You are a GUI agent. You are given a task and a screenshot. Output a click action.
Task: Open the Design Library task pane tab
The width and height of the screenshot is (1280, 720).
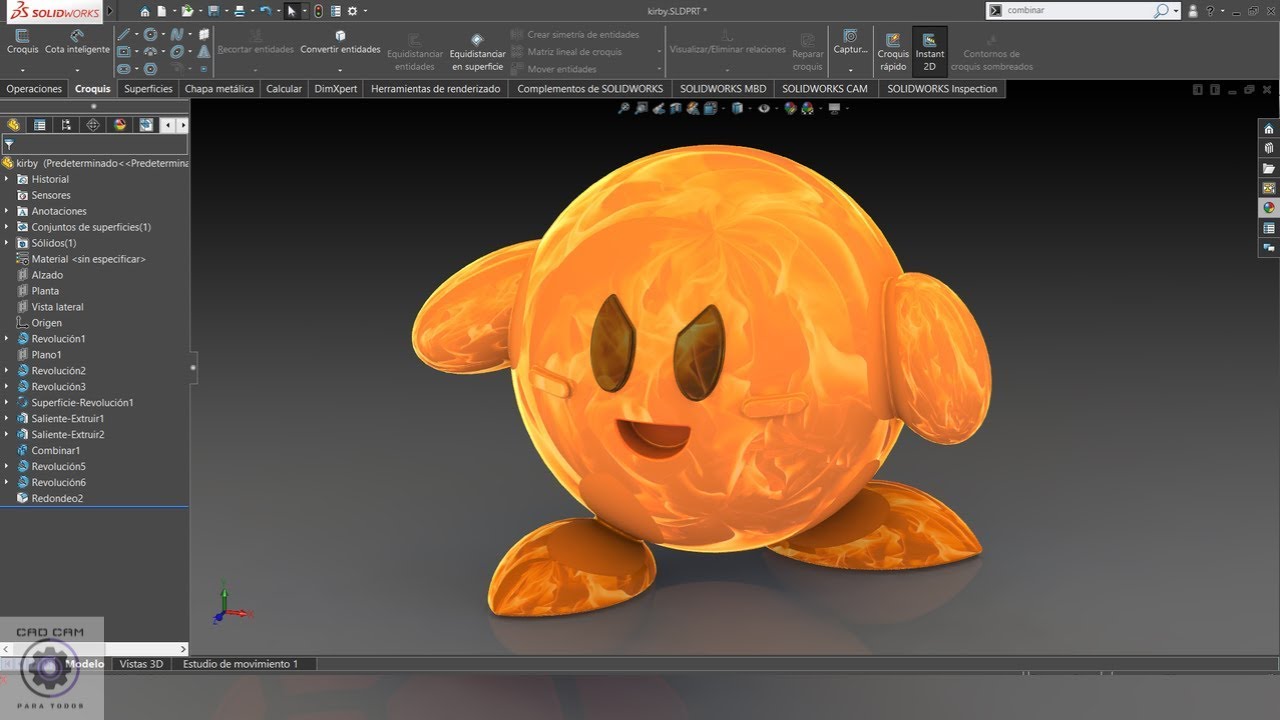pos(1269,148)
